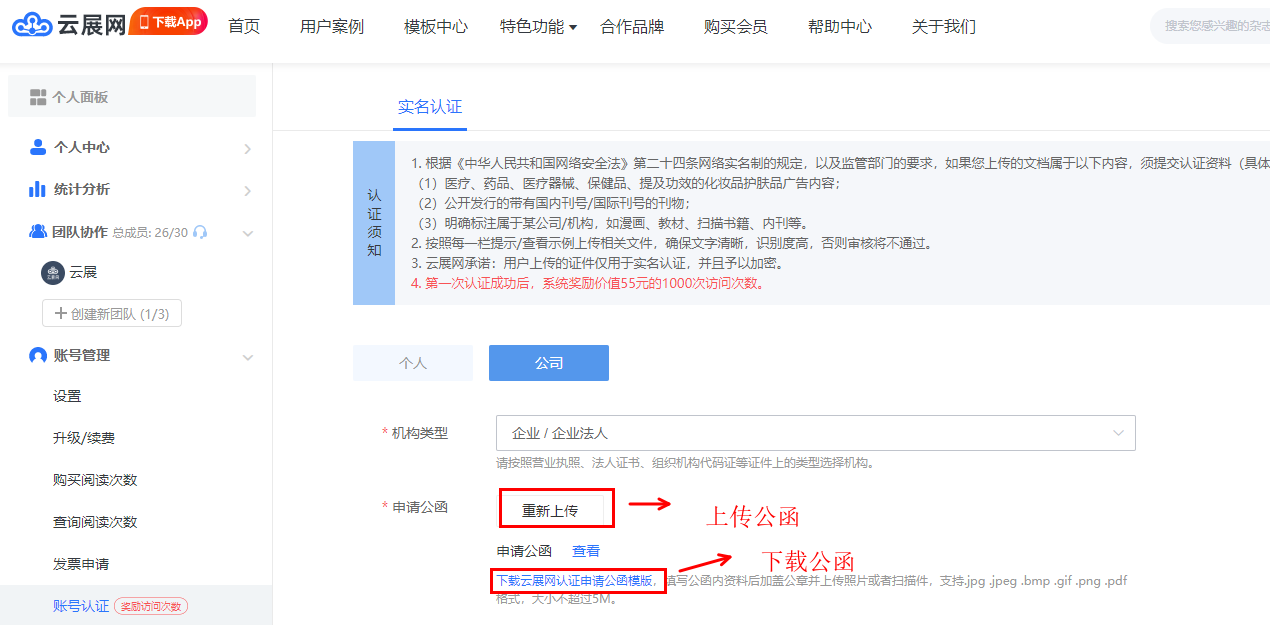1270x625 pixels.
Task: Open 发票申请 in sidebar
Action: click(81, 564)
